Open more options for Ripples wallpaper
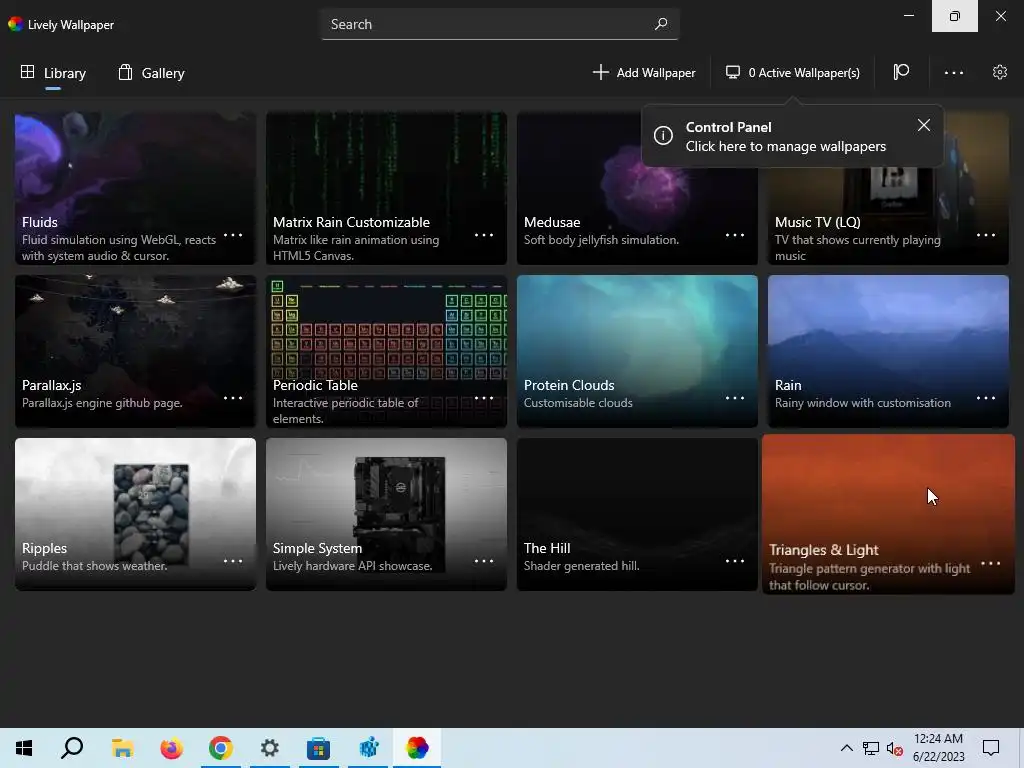1024x768 pixels. [x=232, y=561]
